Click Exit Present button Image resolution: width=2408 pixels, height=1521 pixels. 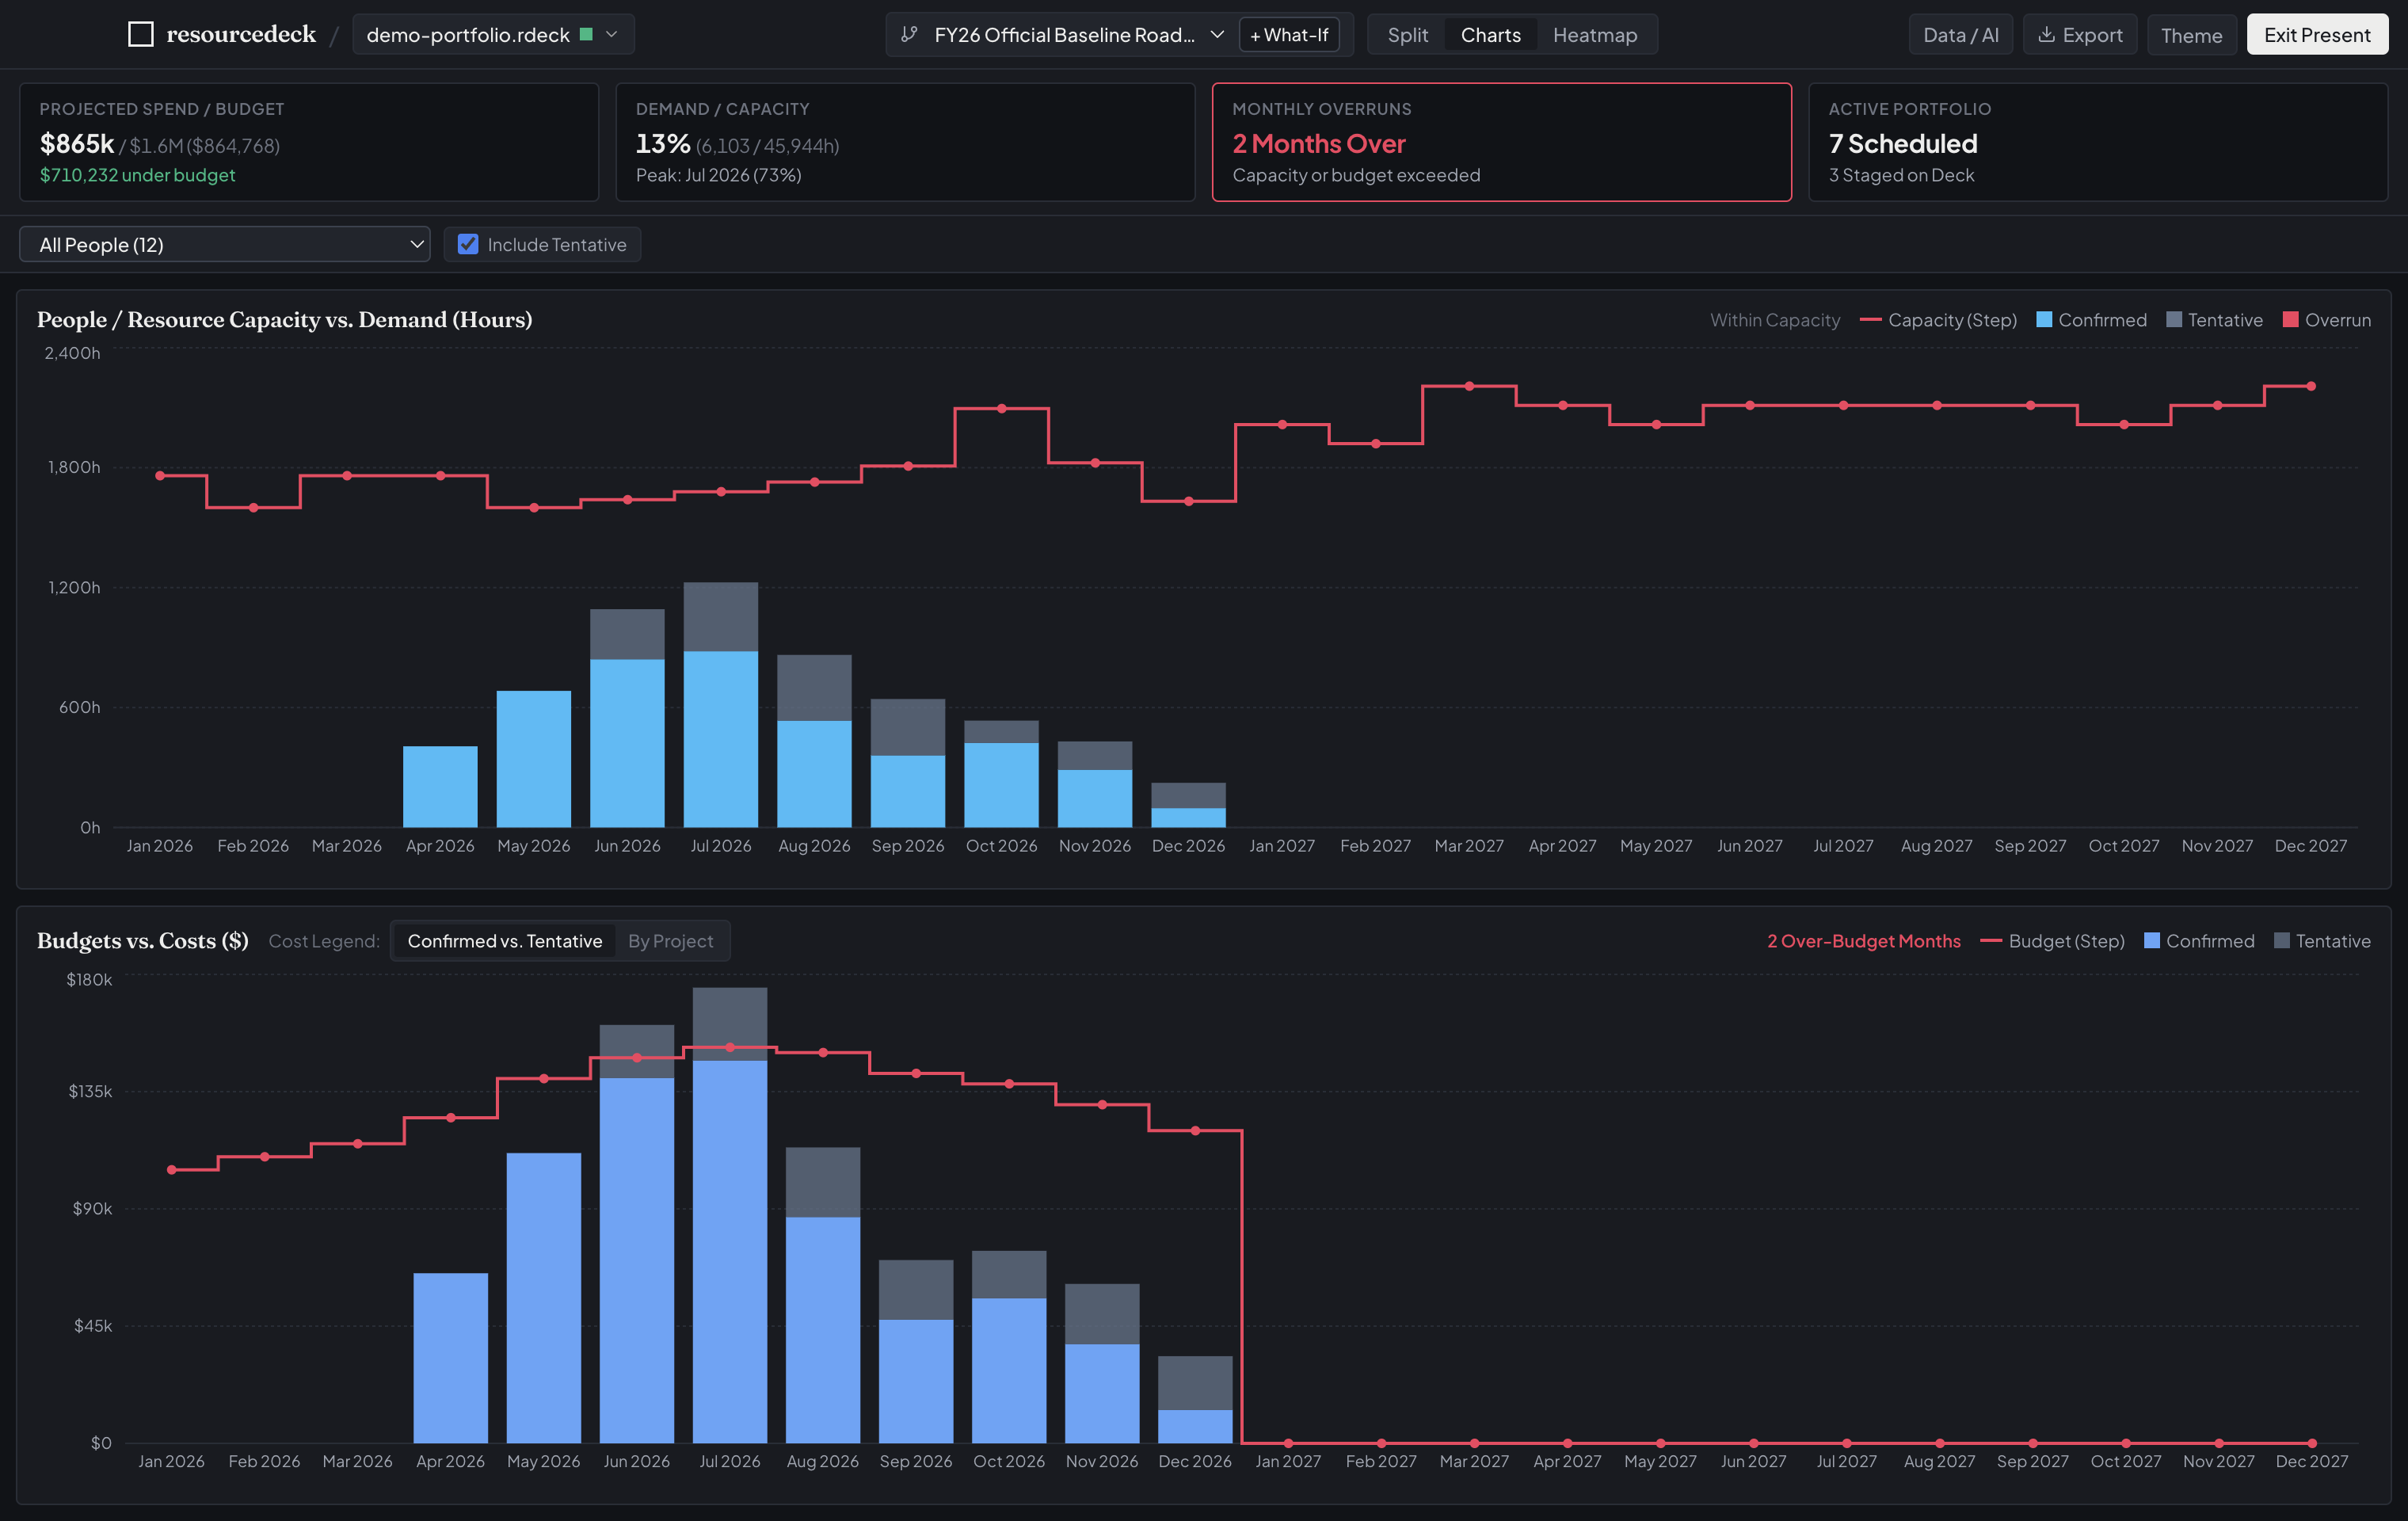[2317, 34]
